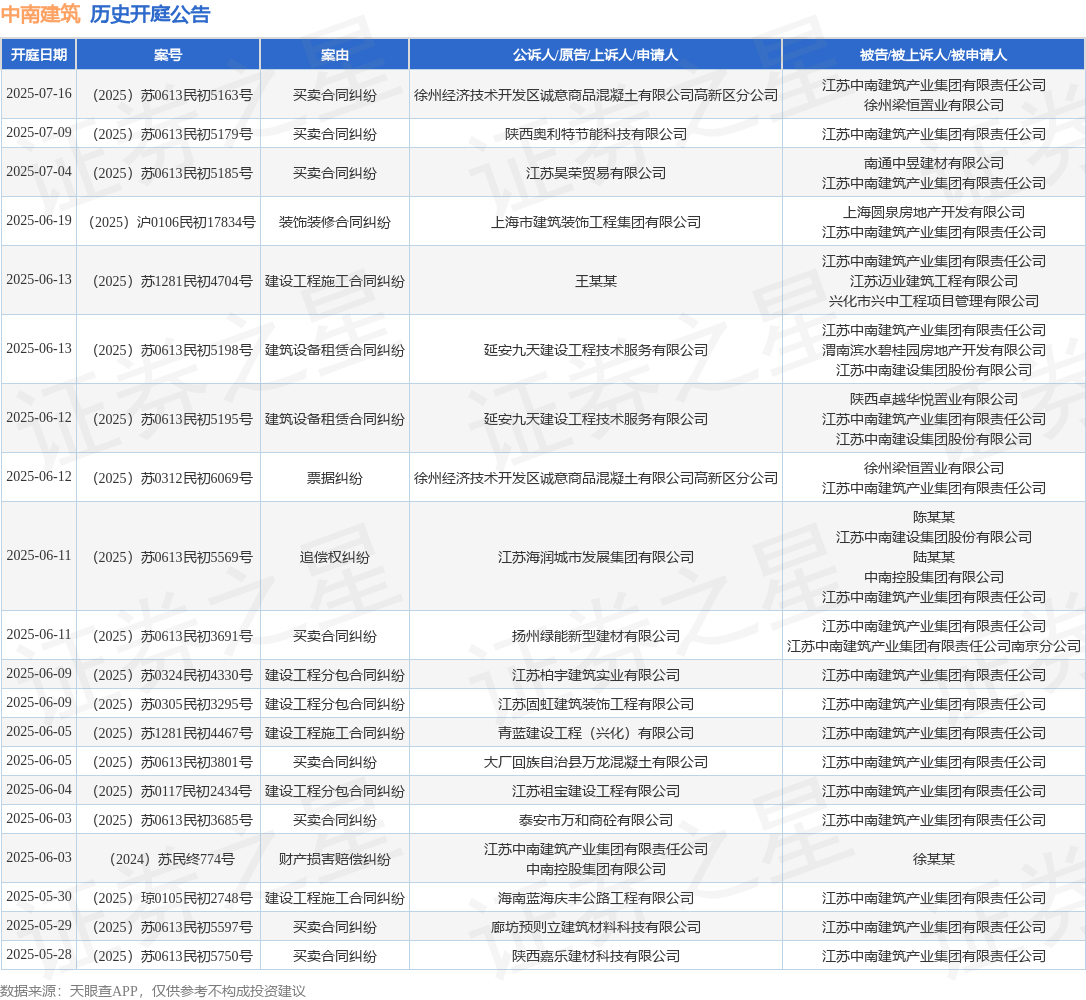The image size is (1086, 1000).
Task: Click defendant 渭南滨水碧桂园房地产开发有限公司
Action: click(x=934, y=350)
